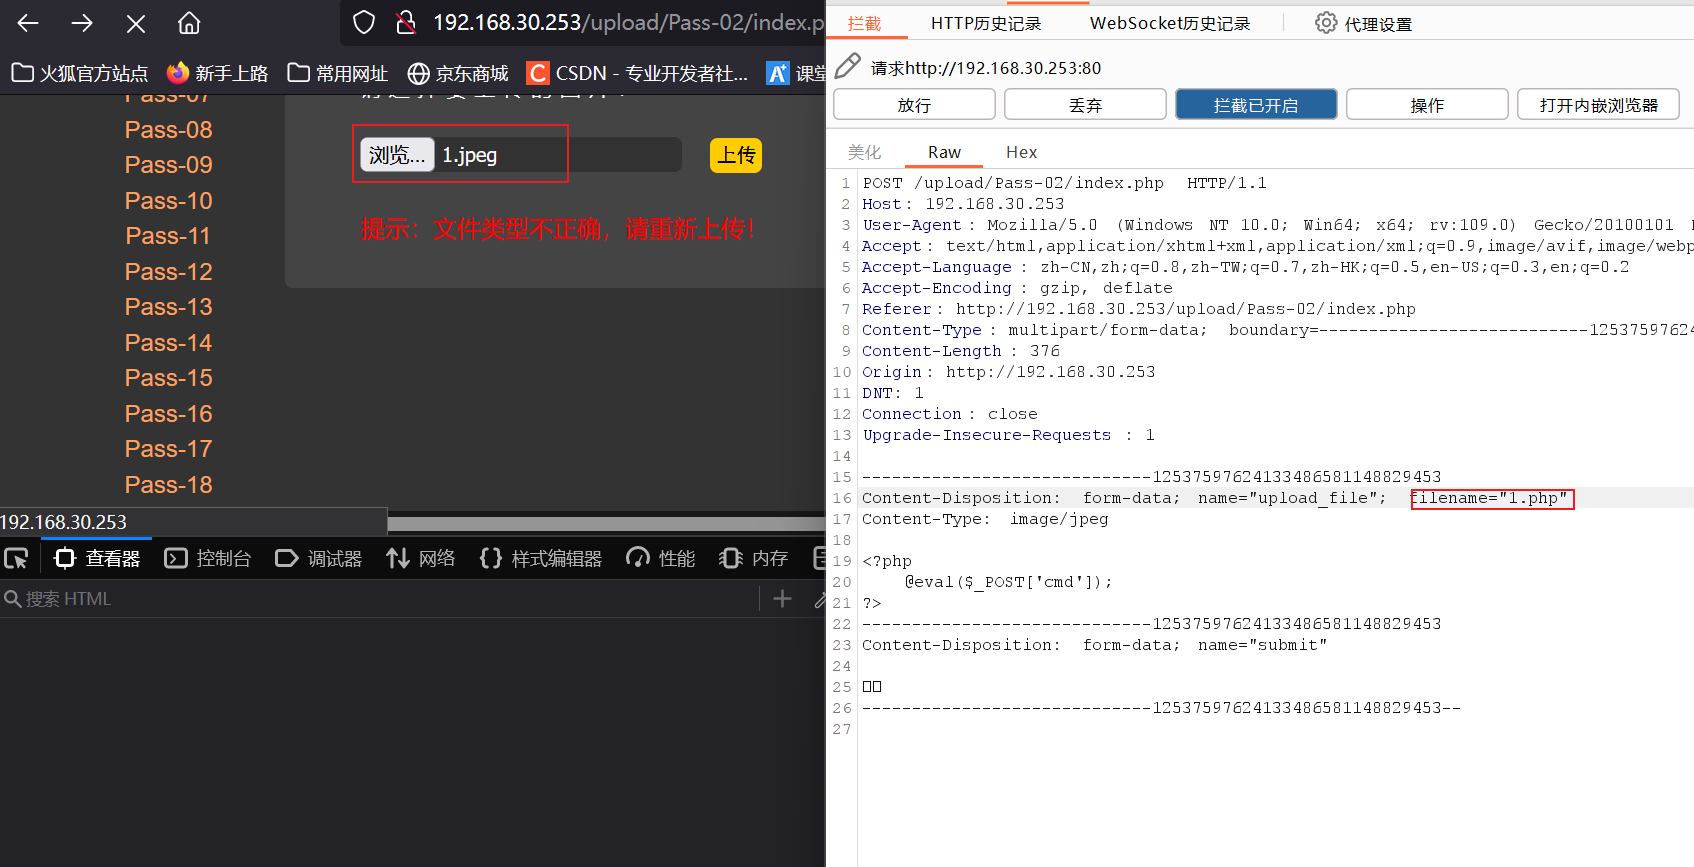Click 打开内嵌浏览器 open browser button
Viewport: 1694px width, 867px height.
(x=1598, y=105)
